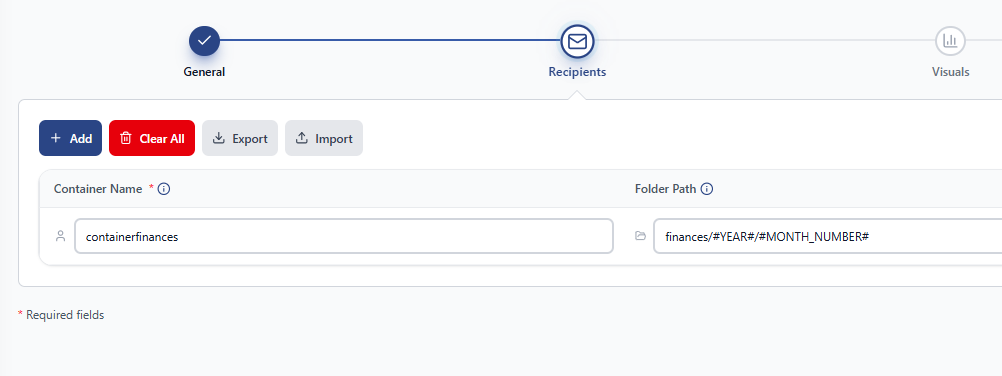Jump to the Visuals step label

[950, 72]
